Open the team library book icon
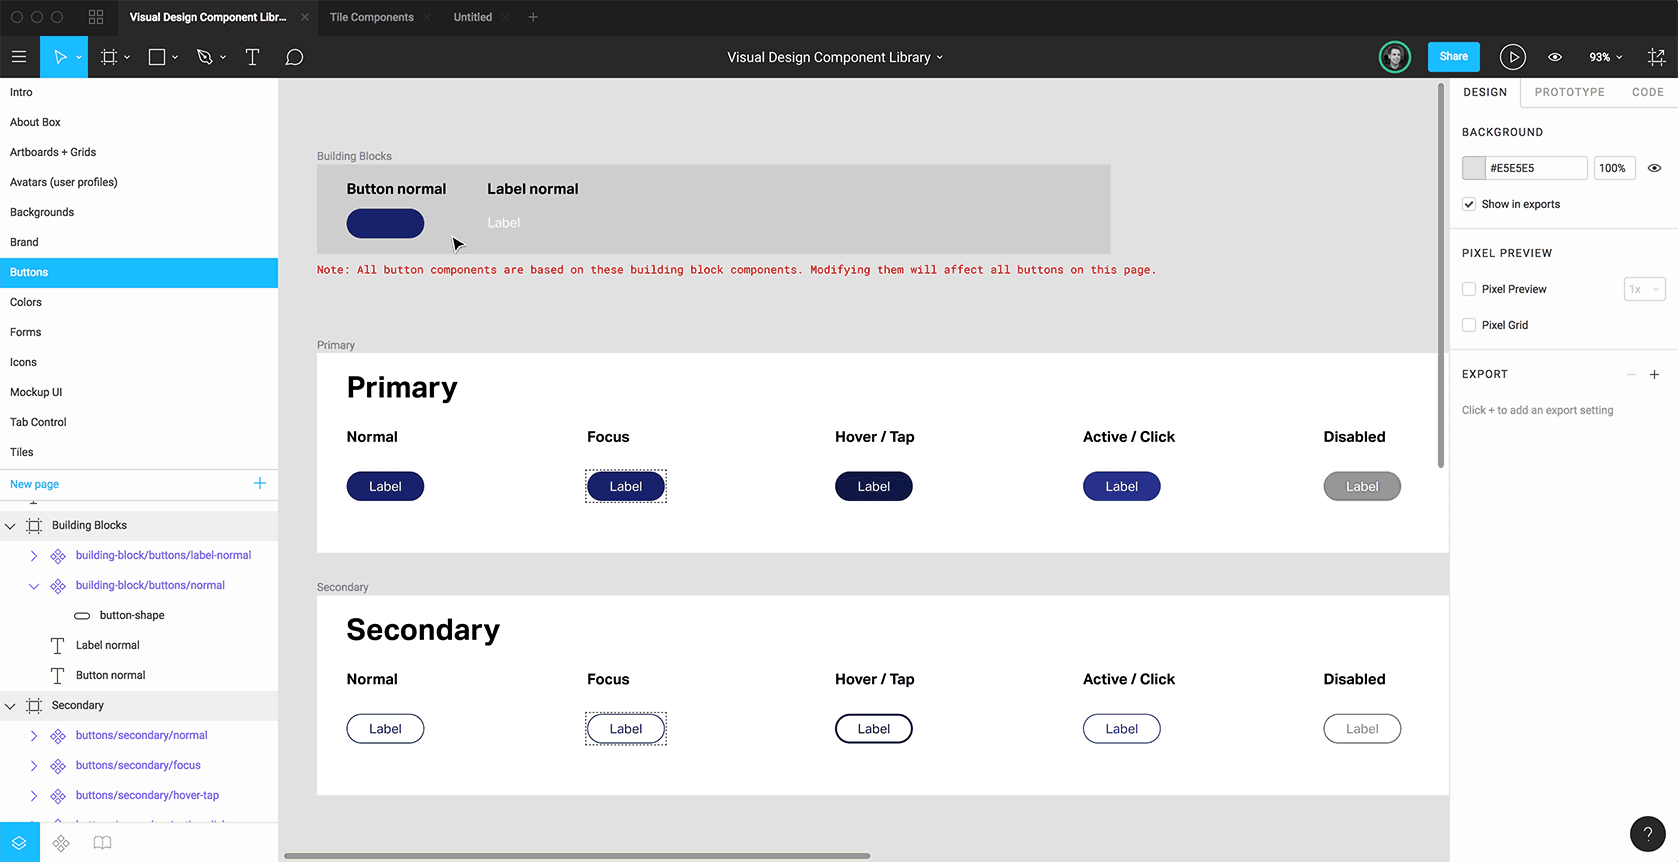Screen dimensions: 1678x862 102,843
